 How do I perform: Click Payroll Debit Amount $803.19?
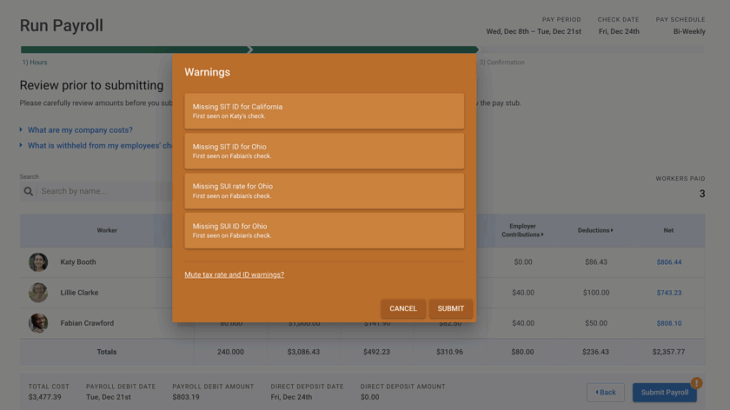[x=186, y=397]
